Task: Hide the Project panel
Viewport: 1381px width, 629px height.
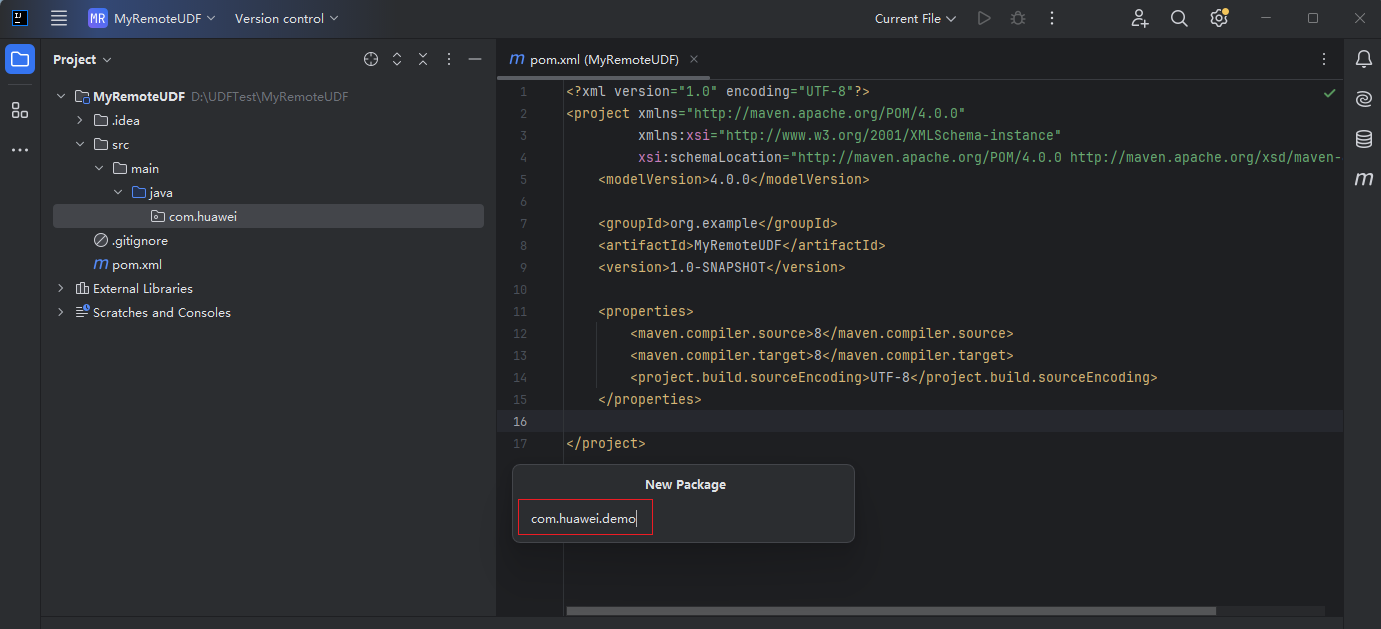Action: tap(475, 59)
